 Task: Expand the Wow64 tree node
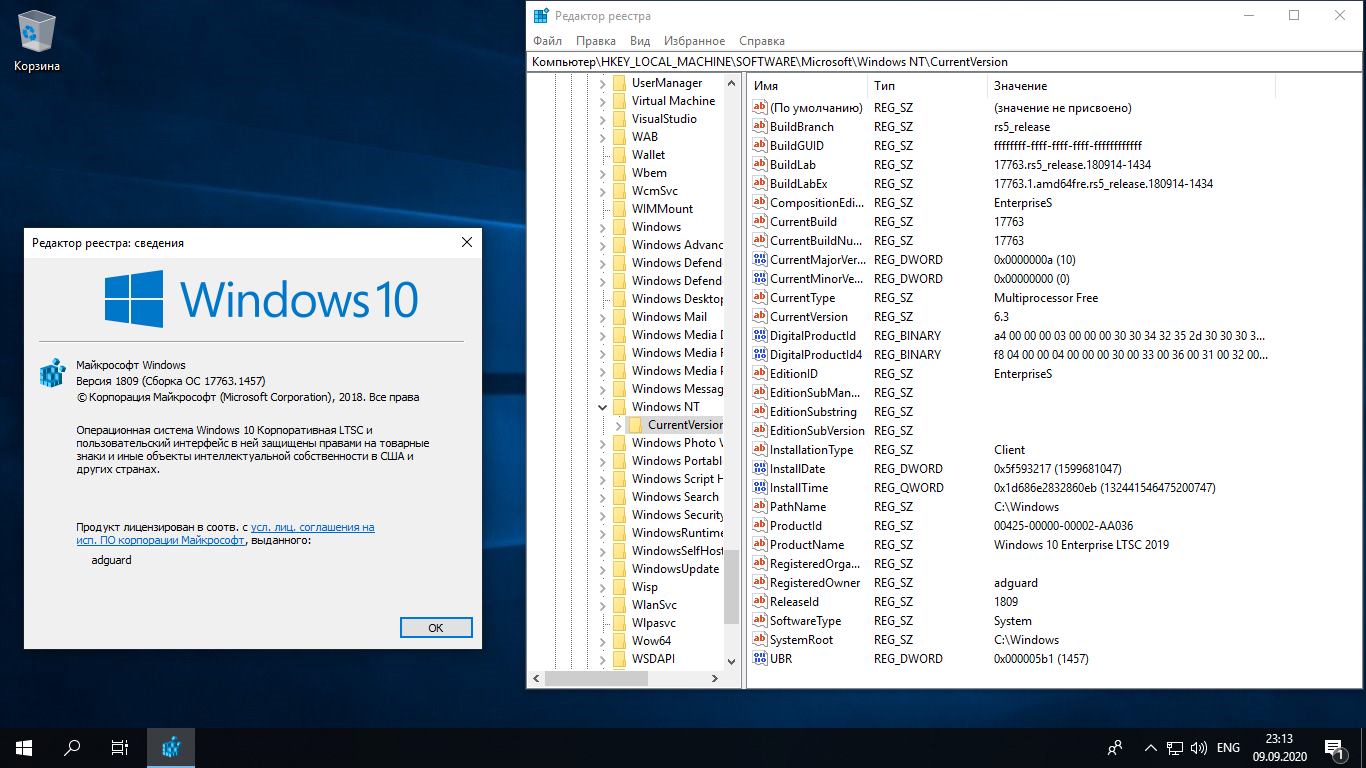(x=603, y=641)
